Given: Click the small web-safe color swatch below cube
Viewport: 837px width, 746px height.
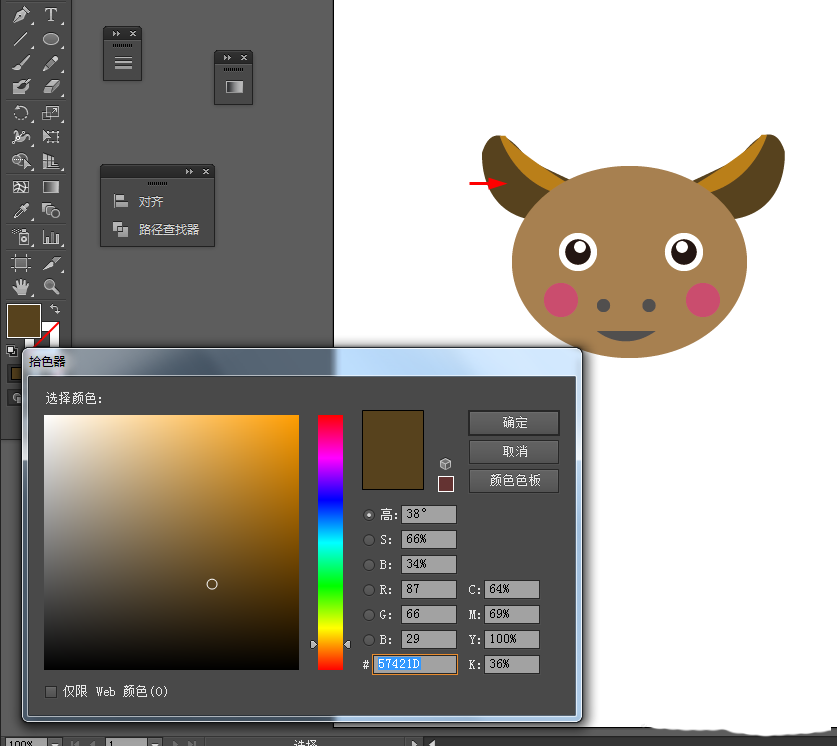Looking at the screenshot, I should point(446,484).
